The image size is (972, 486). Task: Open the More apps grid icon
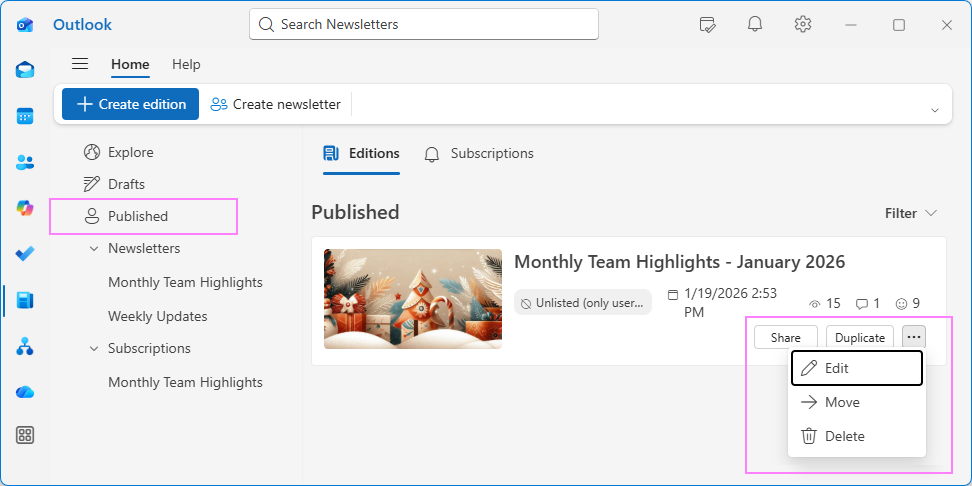(x=25, y=435)
